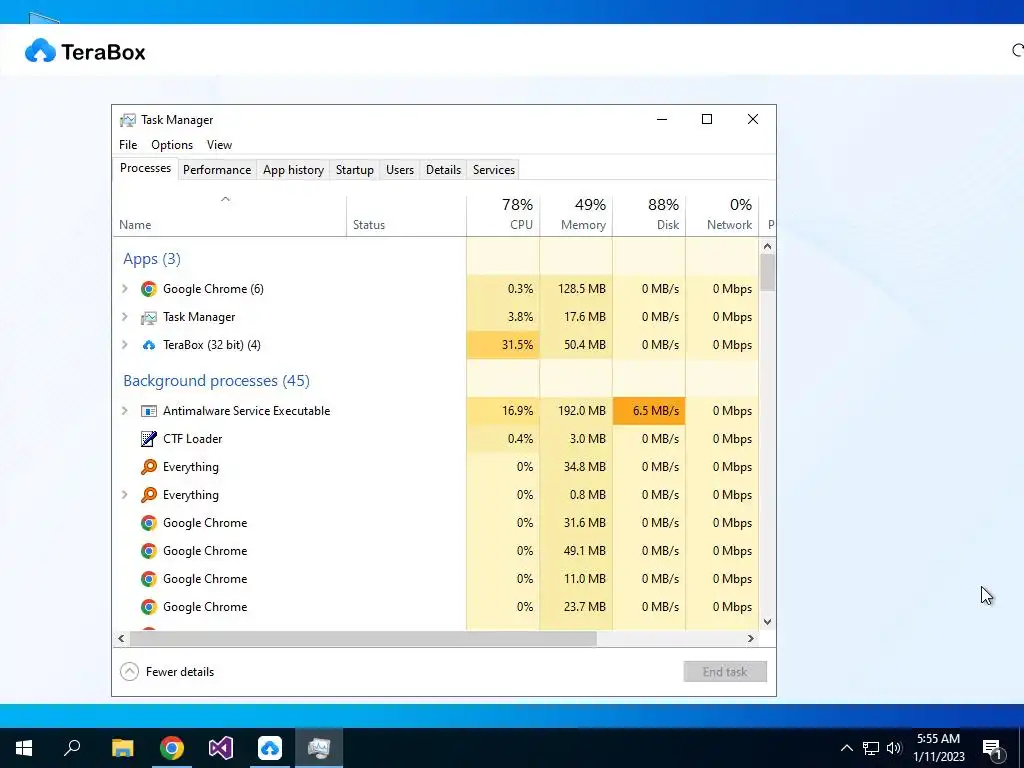Open the Options menu
The height and width of the screenshot is (768, 1024).
tap(172, 145)
